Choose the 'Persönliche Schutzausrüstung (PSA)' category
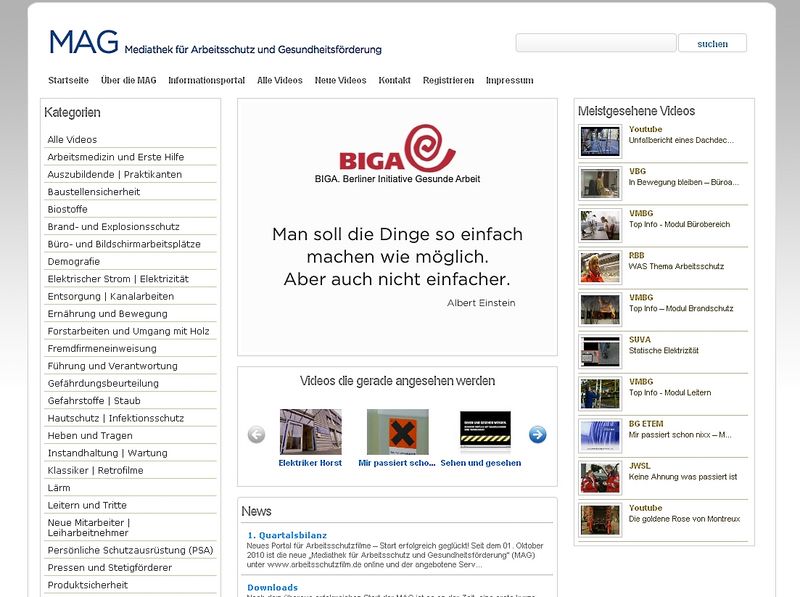This screenshot has width=800, height=597. [x=130, y=550]
